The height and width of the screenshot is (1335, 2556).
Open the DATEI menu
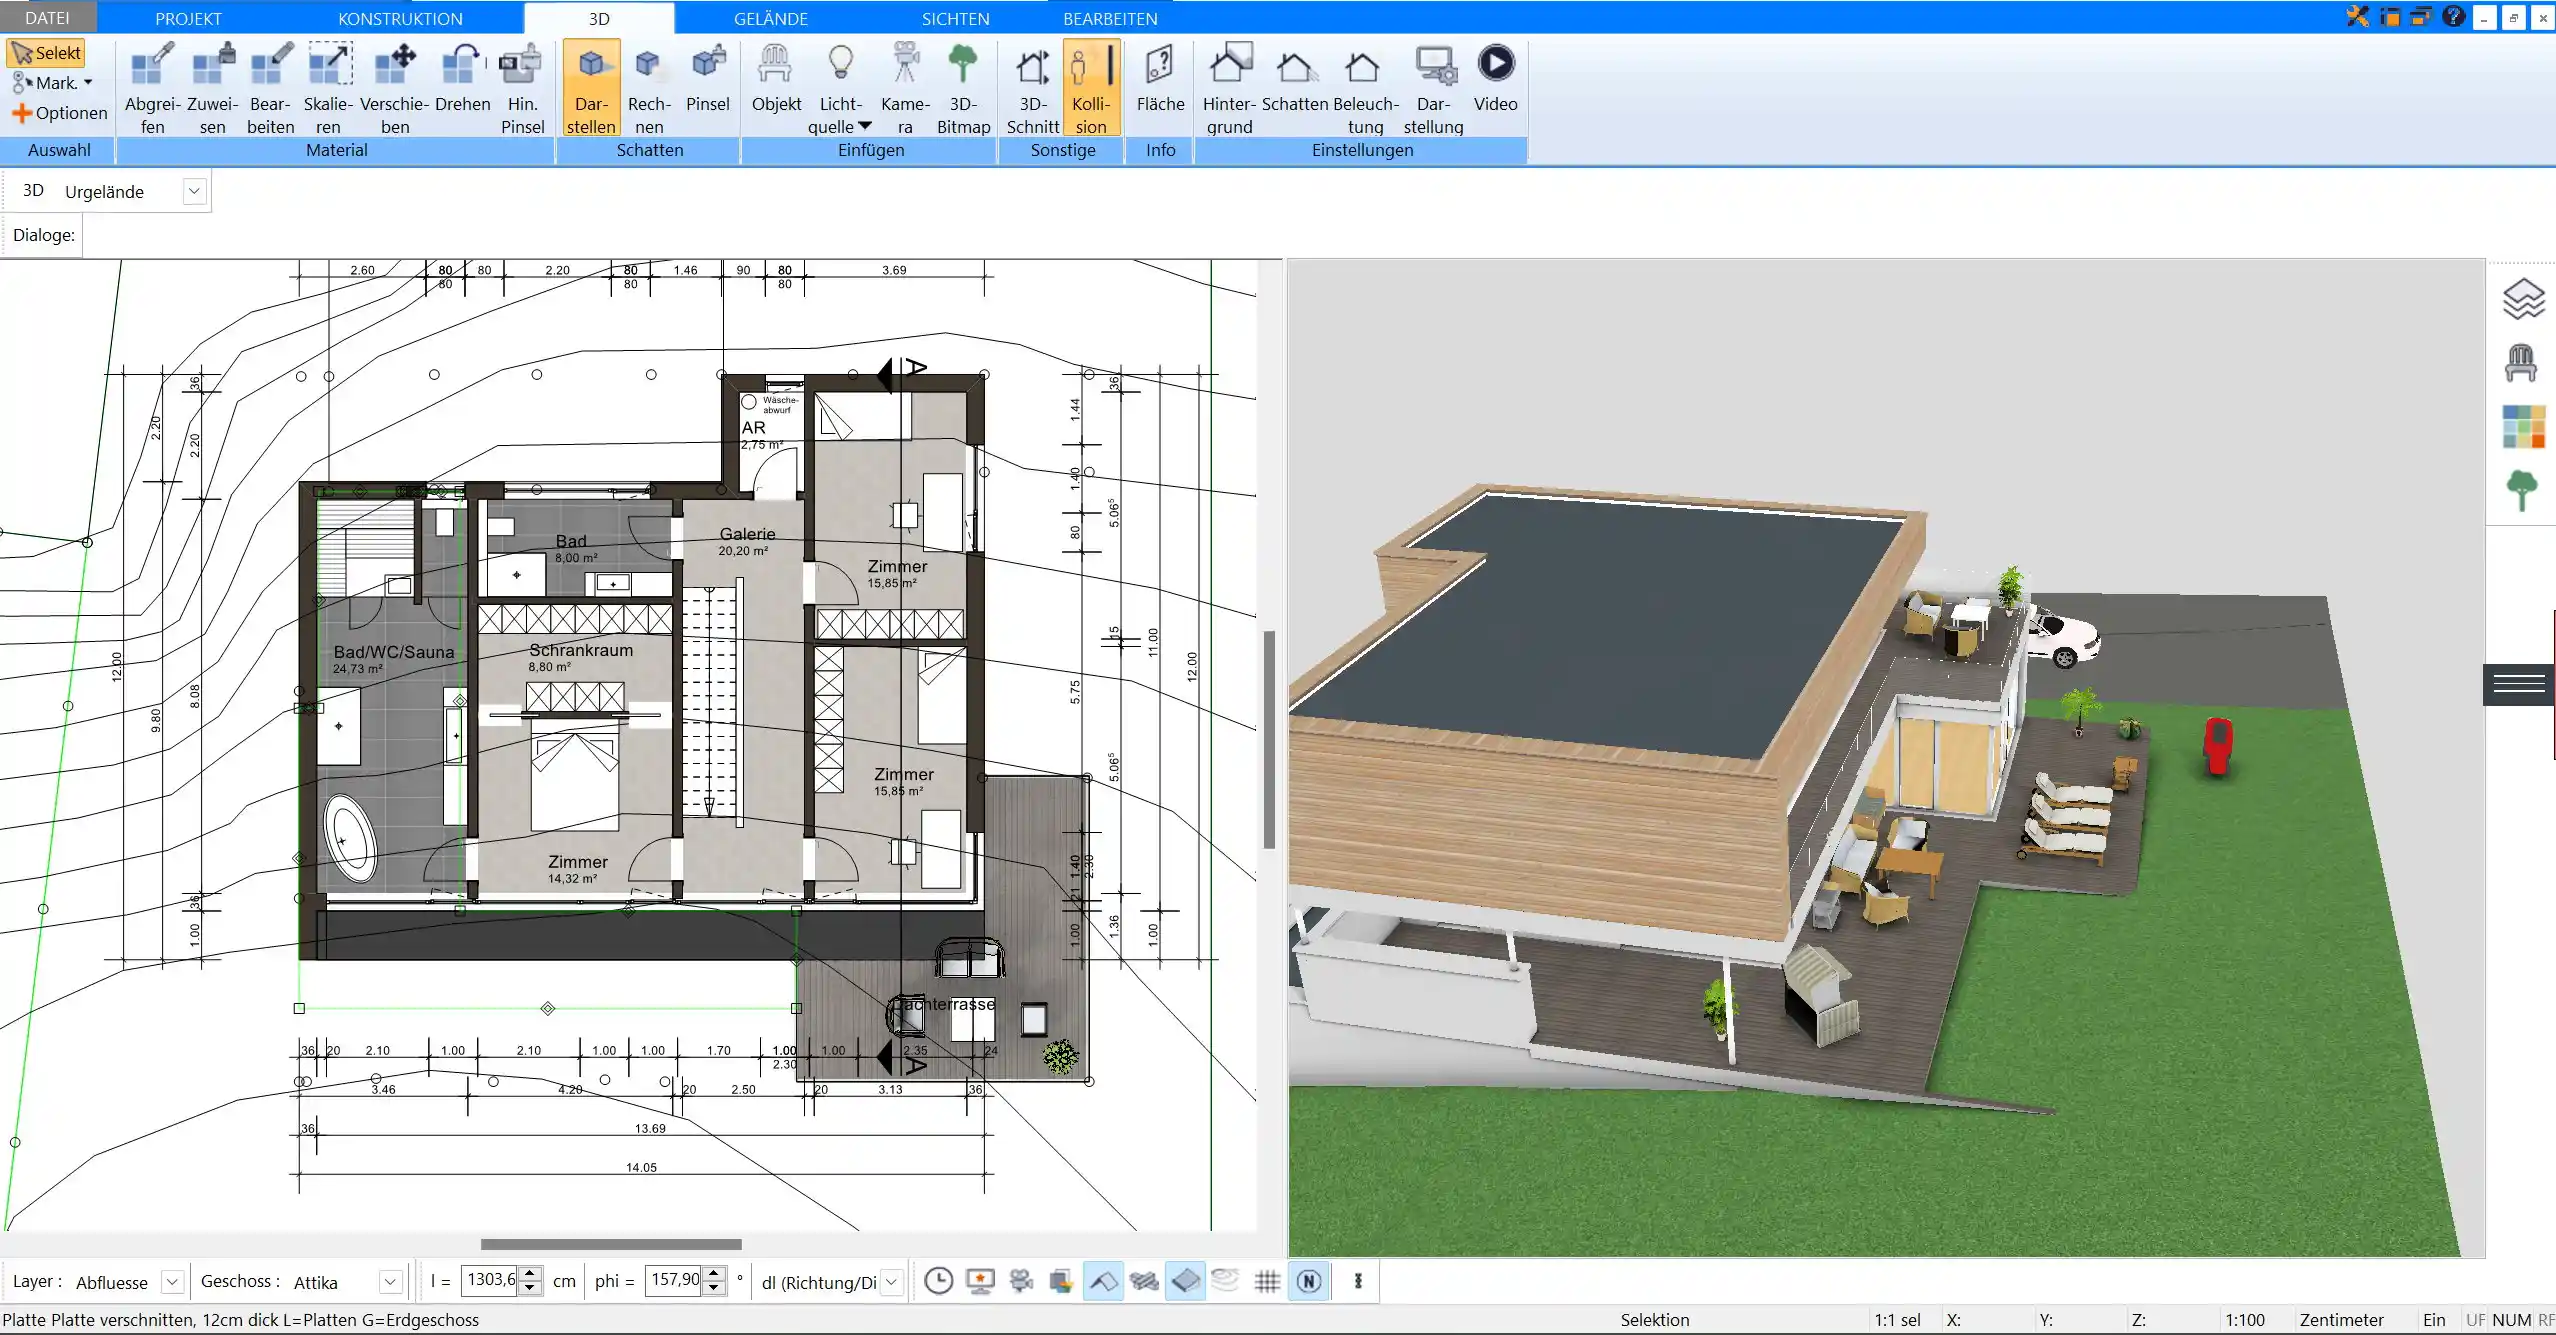click(x=47, y=18)
